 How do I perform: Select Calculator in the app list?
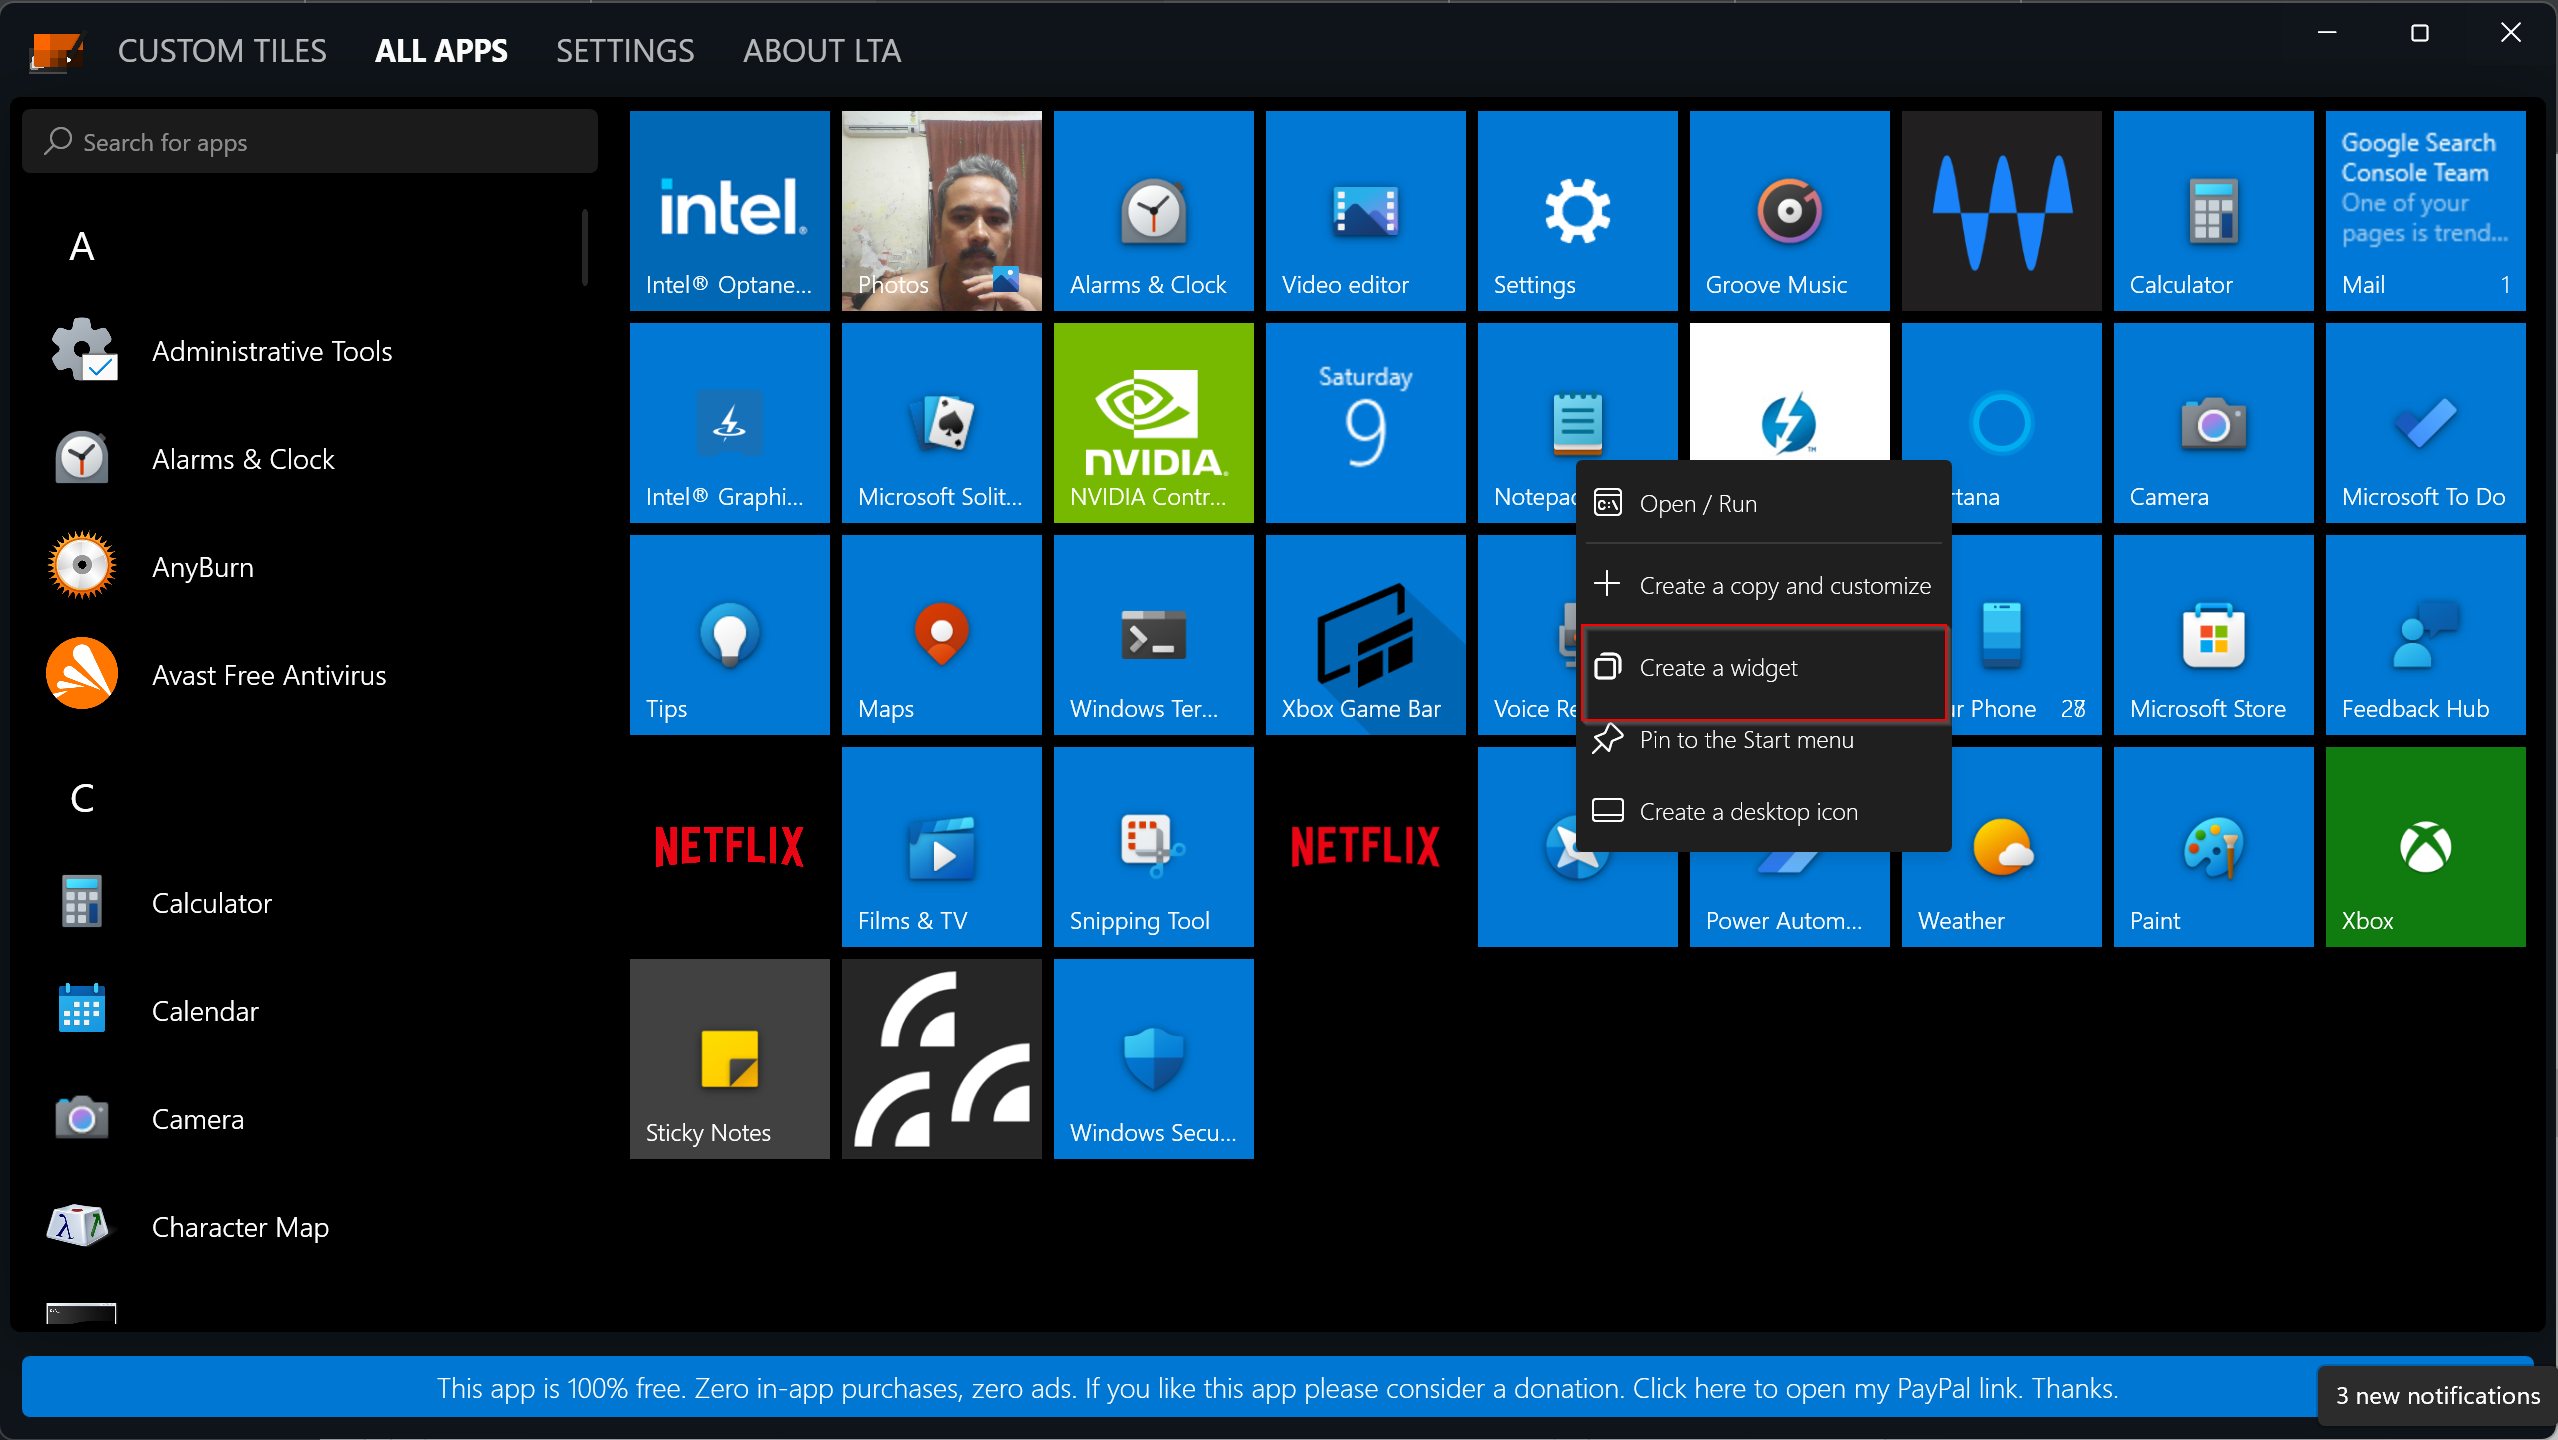[310, 903]
